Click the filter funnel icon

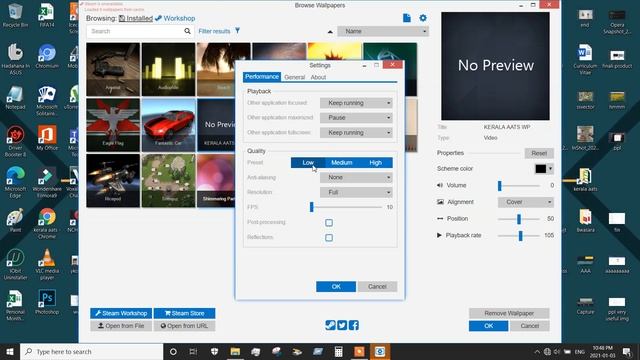pos(238,31)
